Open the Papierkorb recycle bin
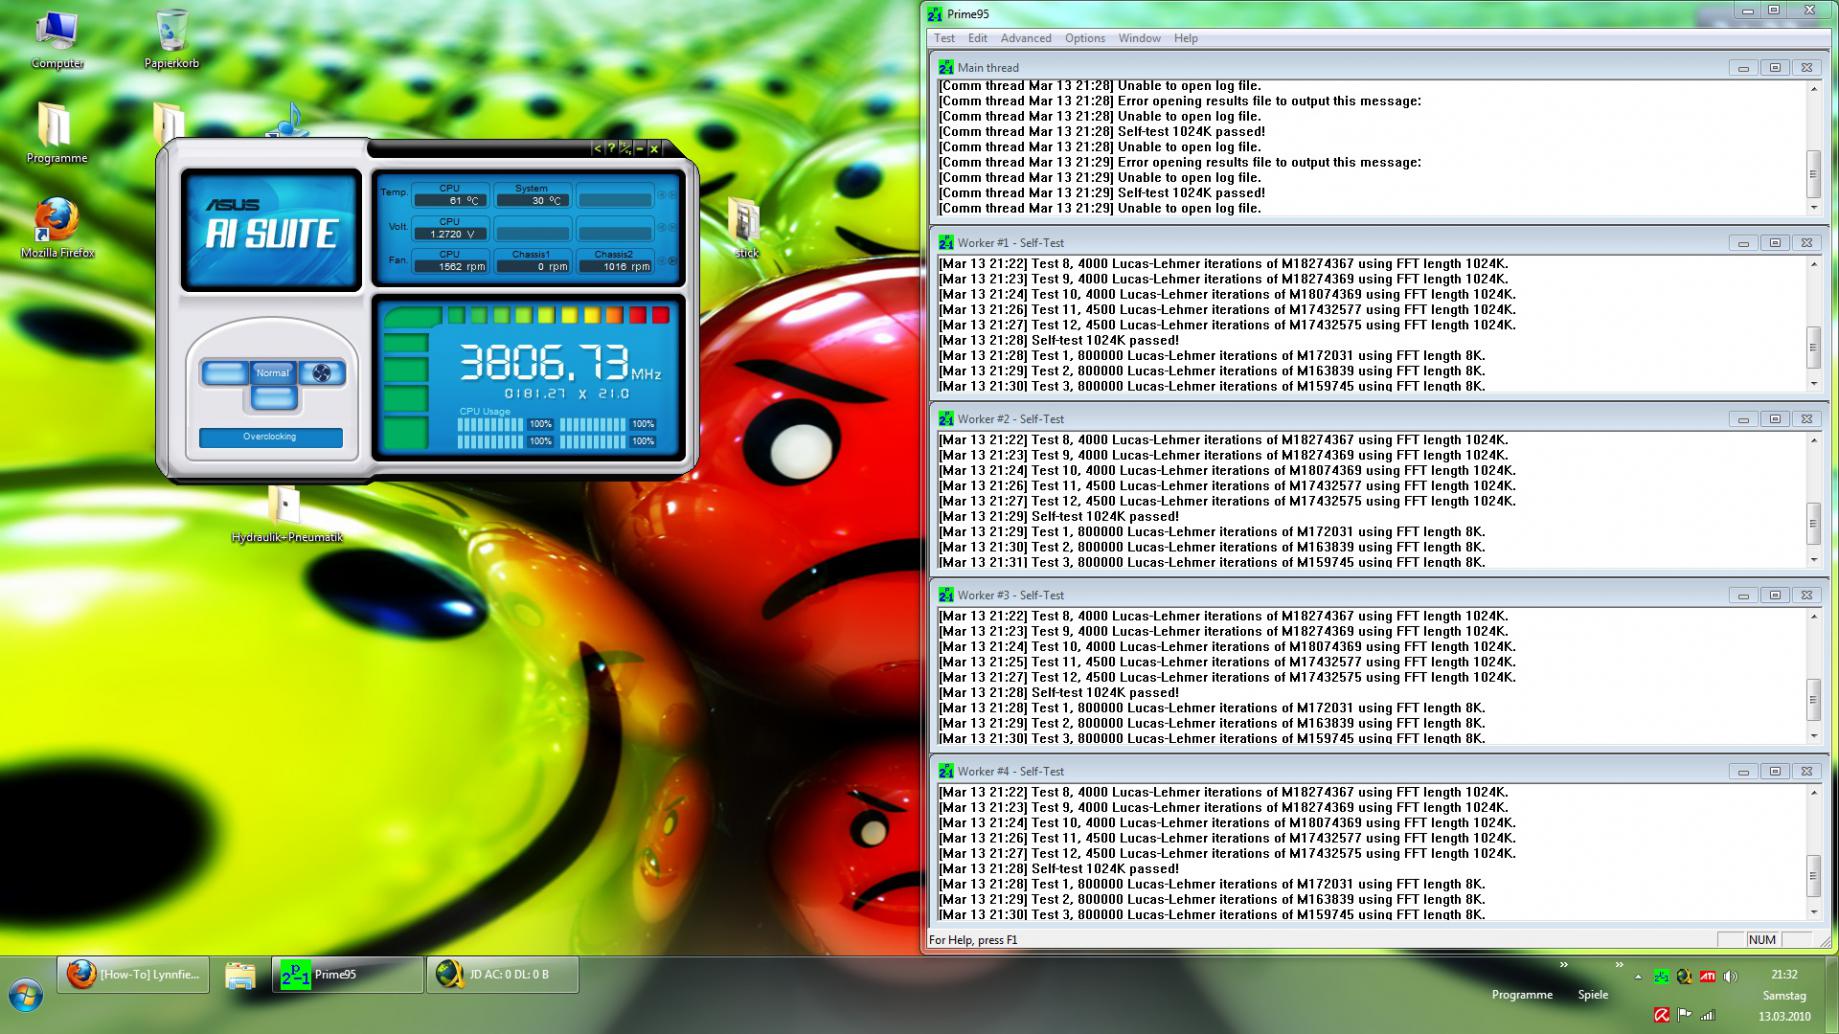The width and height of the screenshot is (1839, 1034). [x=172, y=39]
